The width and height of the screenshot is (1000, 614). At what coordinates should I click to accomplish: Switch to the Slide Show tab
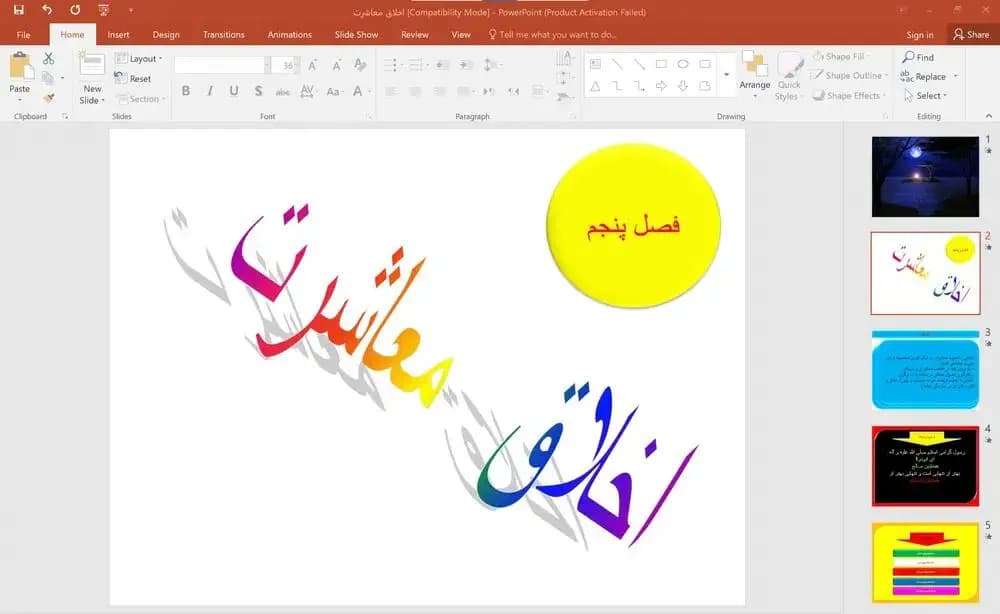point(357,34)
